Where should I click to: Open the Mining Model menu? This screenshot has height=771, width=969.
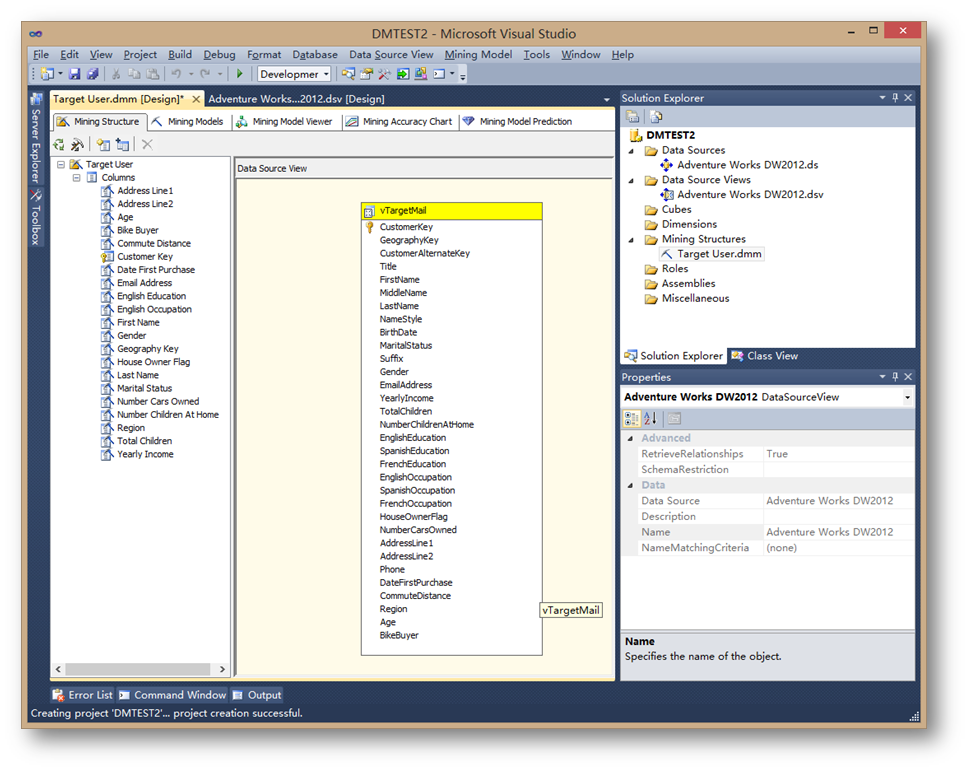[478, 54]
